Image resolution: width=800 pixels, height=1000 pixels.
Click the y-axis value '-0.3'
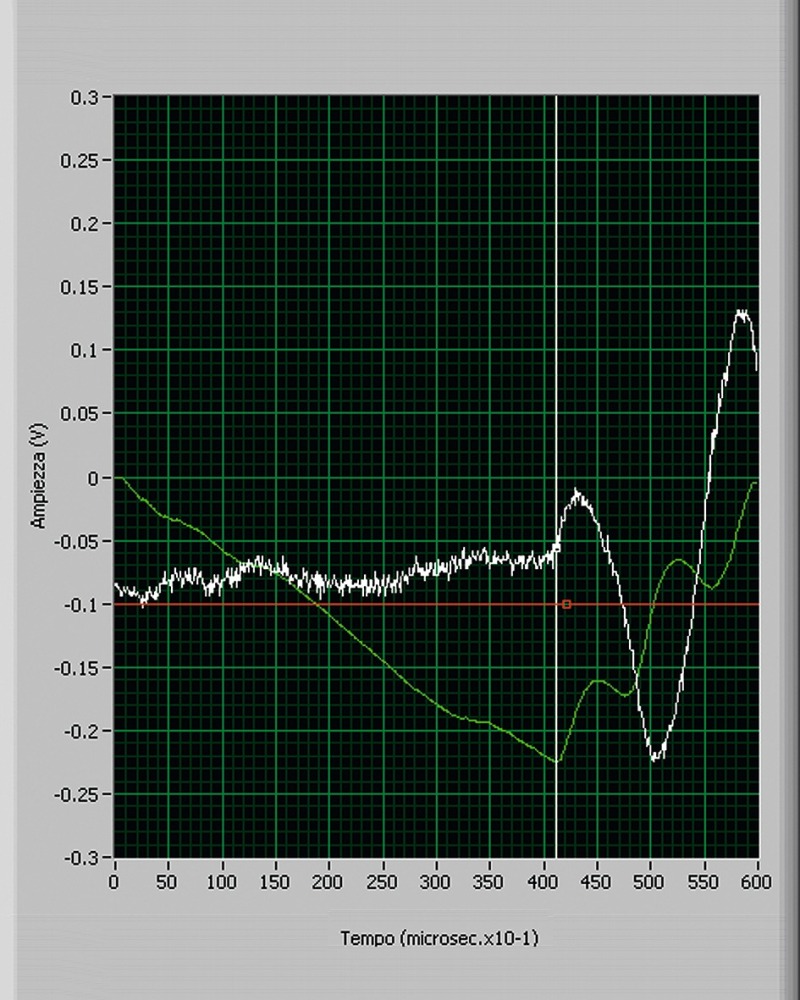(x=82, y=858)
